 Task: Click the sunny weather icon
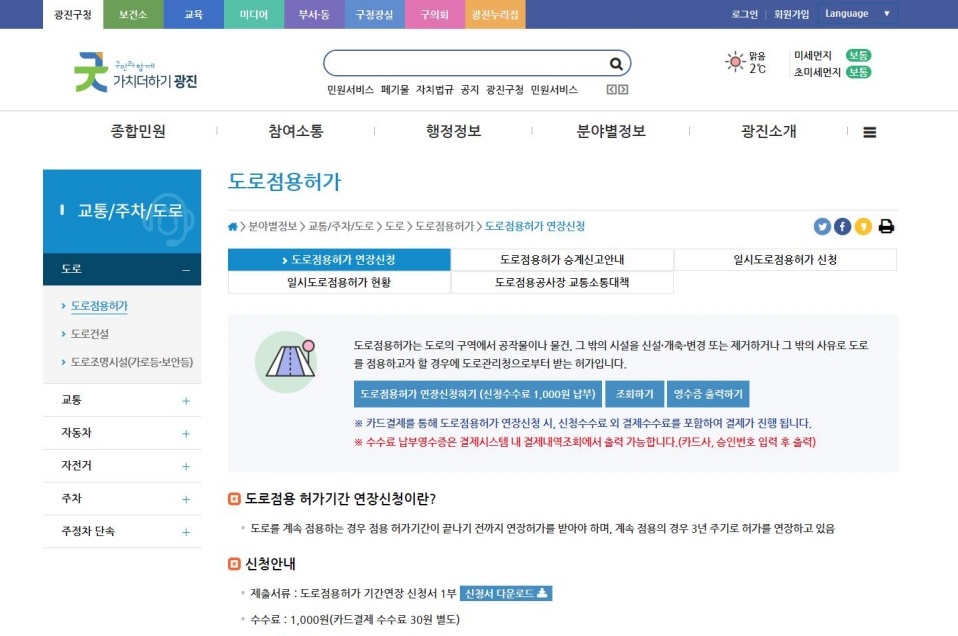[x=734, y=62]
